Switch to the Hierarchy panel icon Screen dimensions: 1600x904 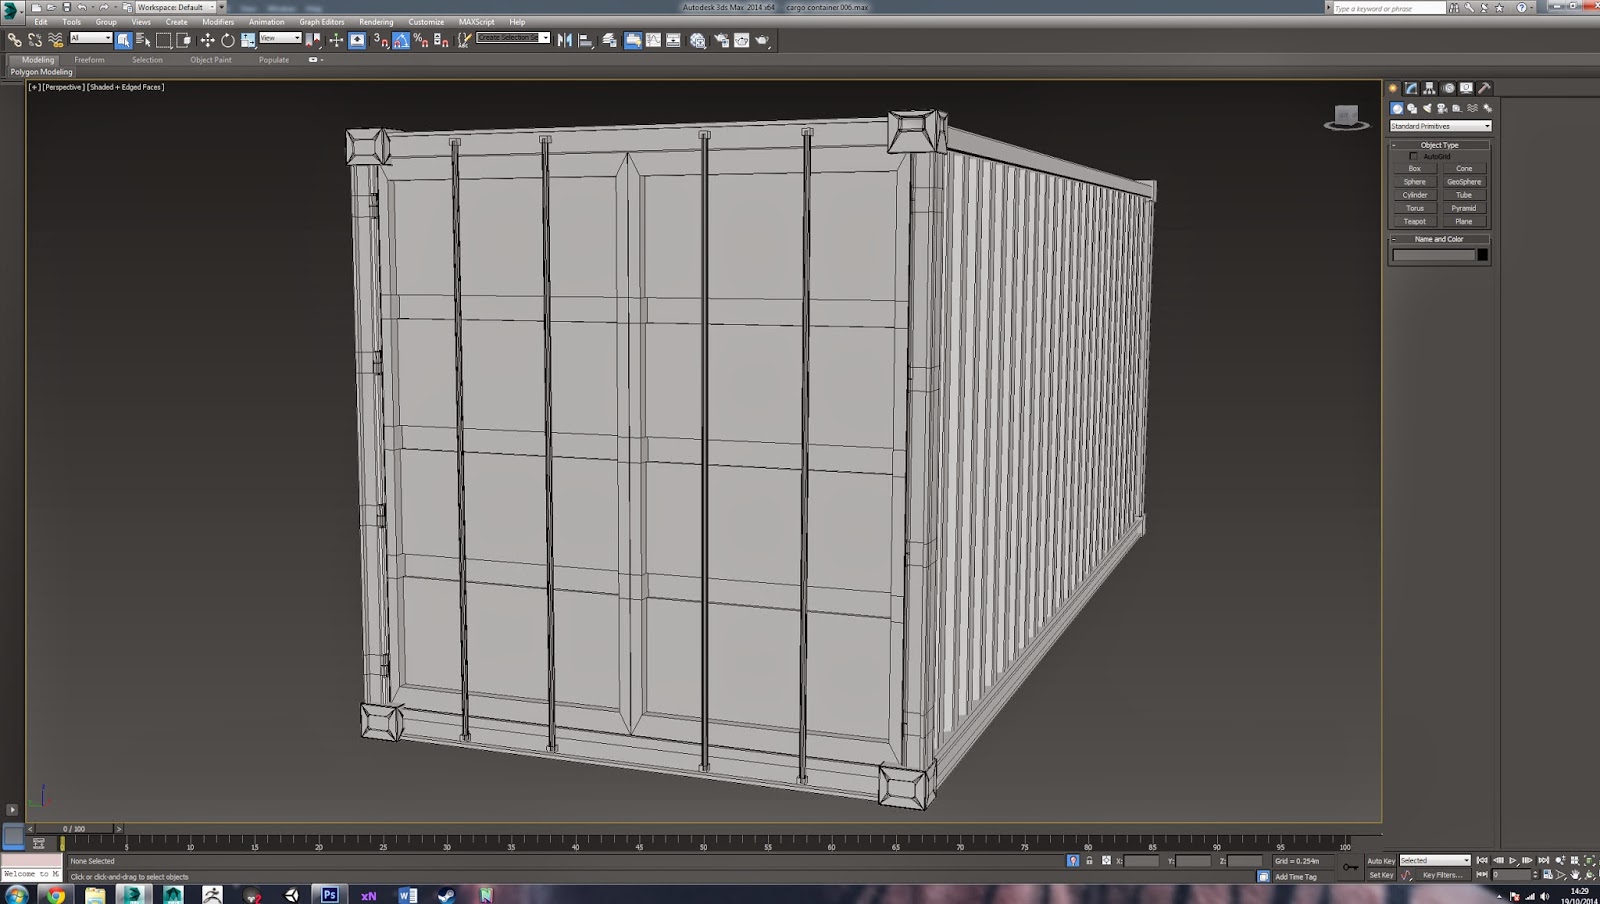point(1429,88)
